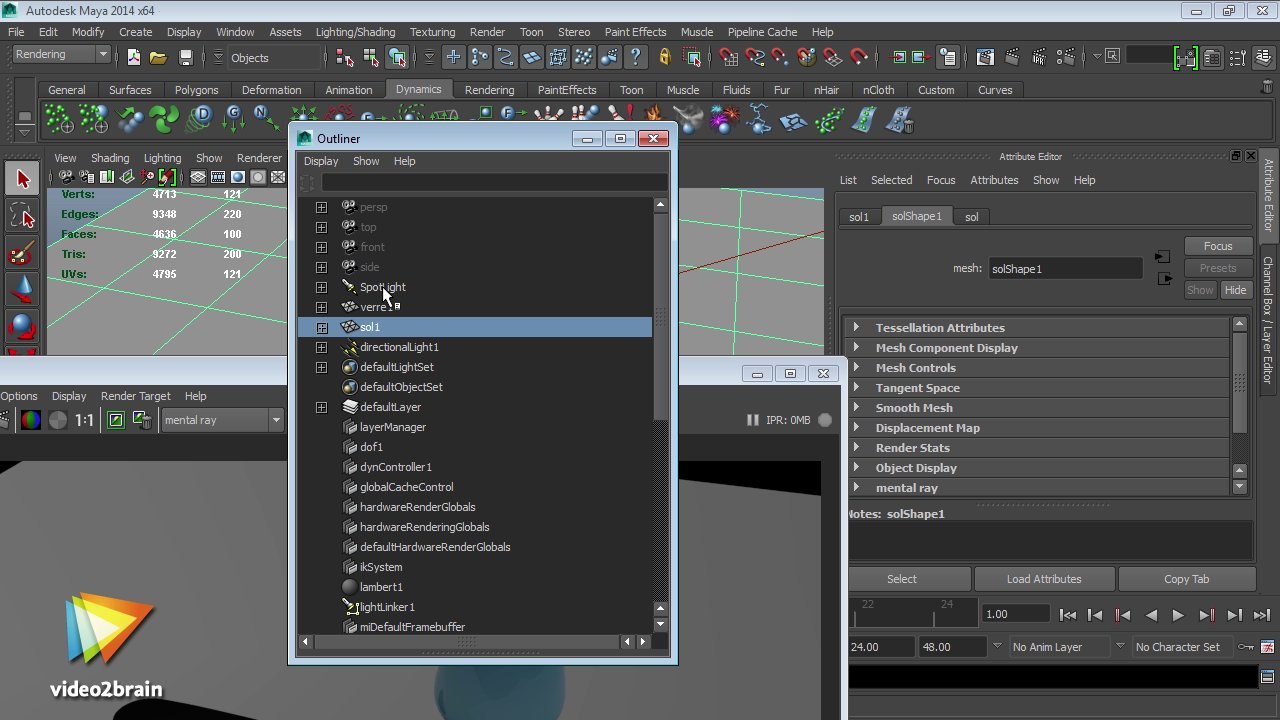Switch to the Polygons shelf tab
Image resolution: width=1280 pixels, height=720 pixels.
coord(196,90)
